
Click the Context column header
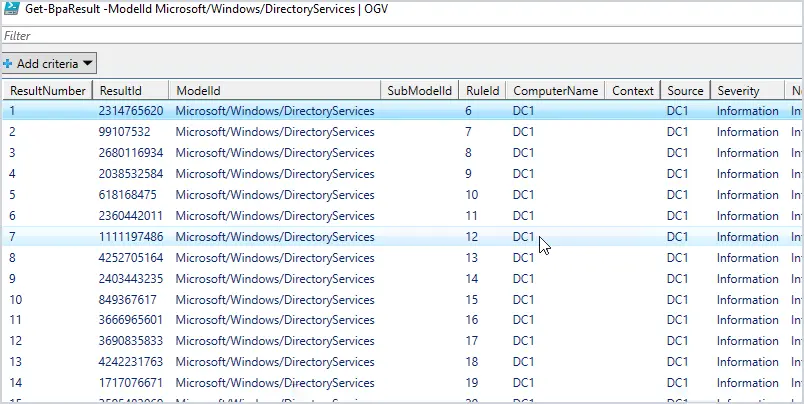tap(633, 91)
